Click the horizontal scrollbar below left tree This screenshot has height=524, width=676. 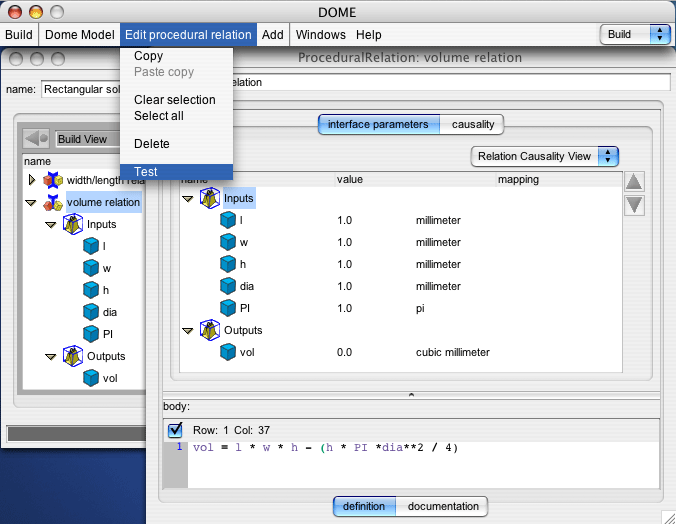coord(77,433)
